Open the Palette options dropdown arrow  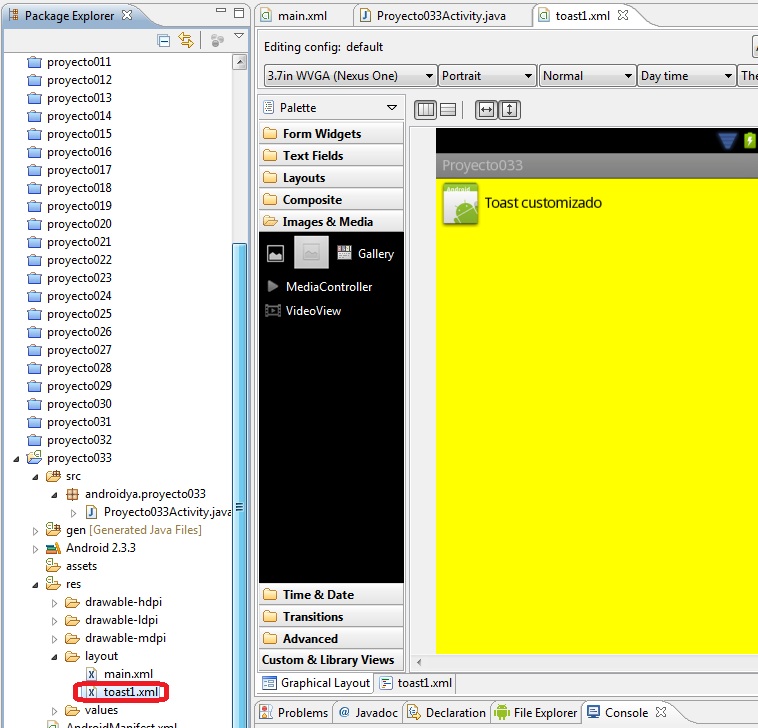(392, 107)
